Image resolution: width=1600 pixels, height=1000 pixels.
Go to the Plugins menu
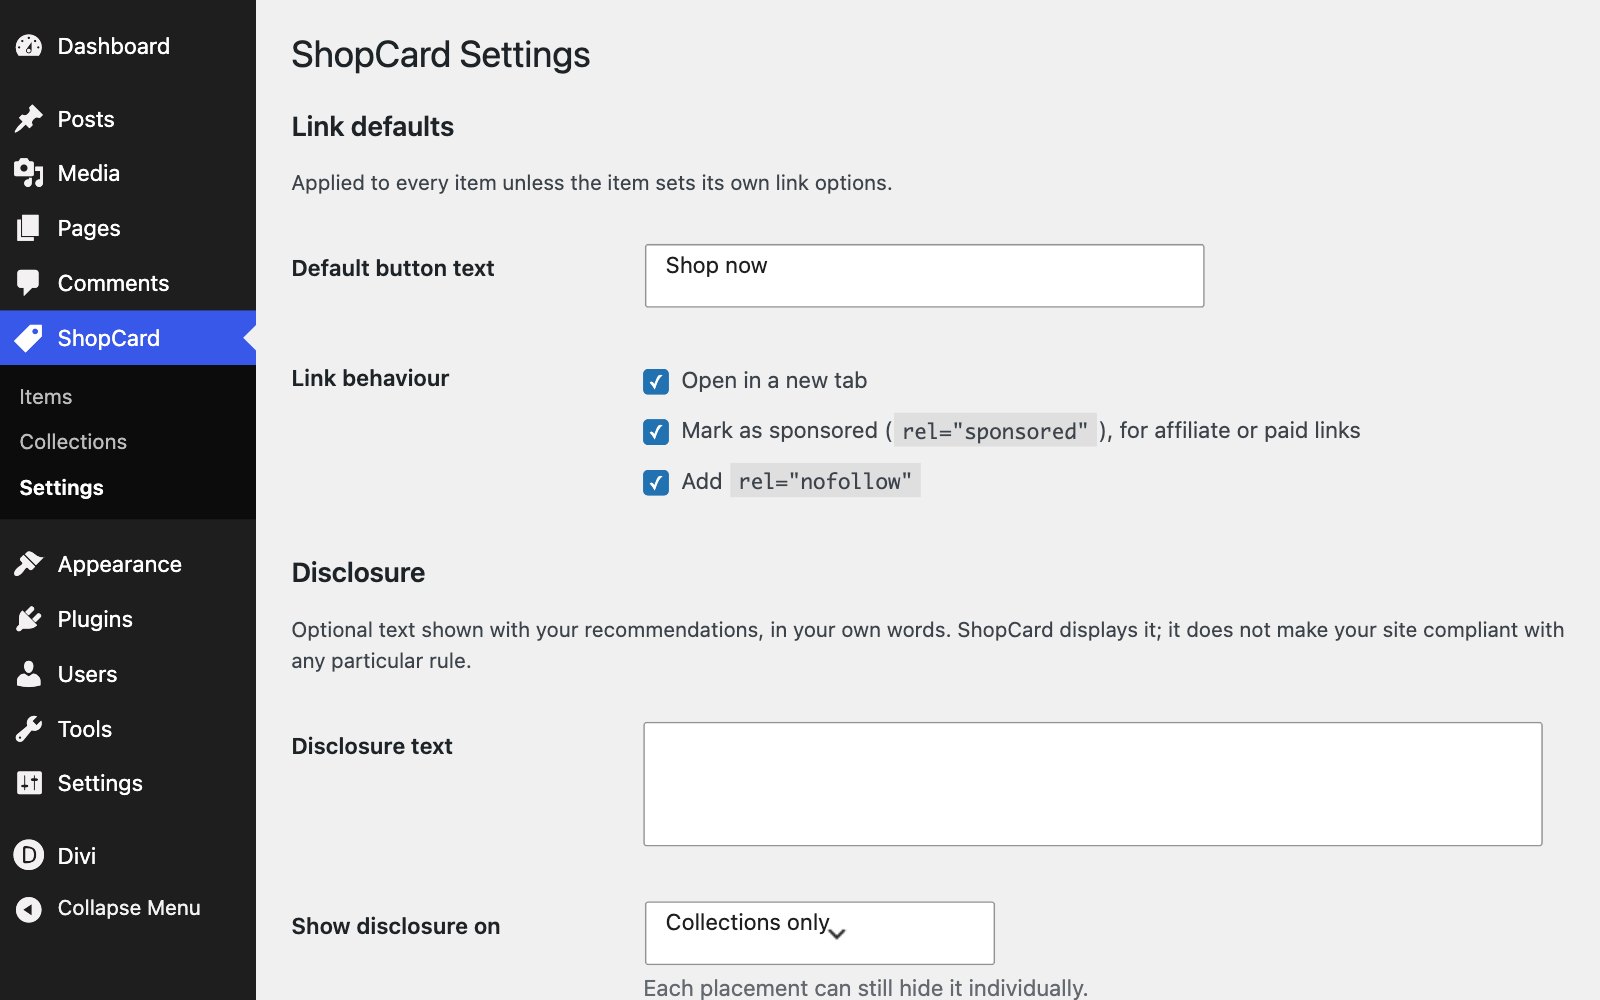pyautogui.click(x=128, y=619)
